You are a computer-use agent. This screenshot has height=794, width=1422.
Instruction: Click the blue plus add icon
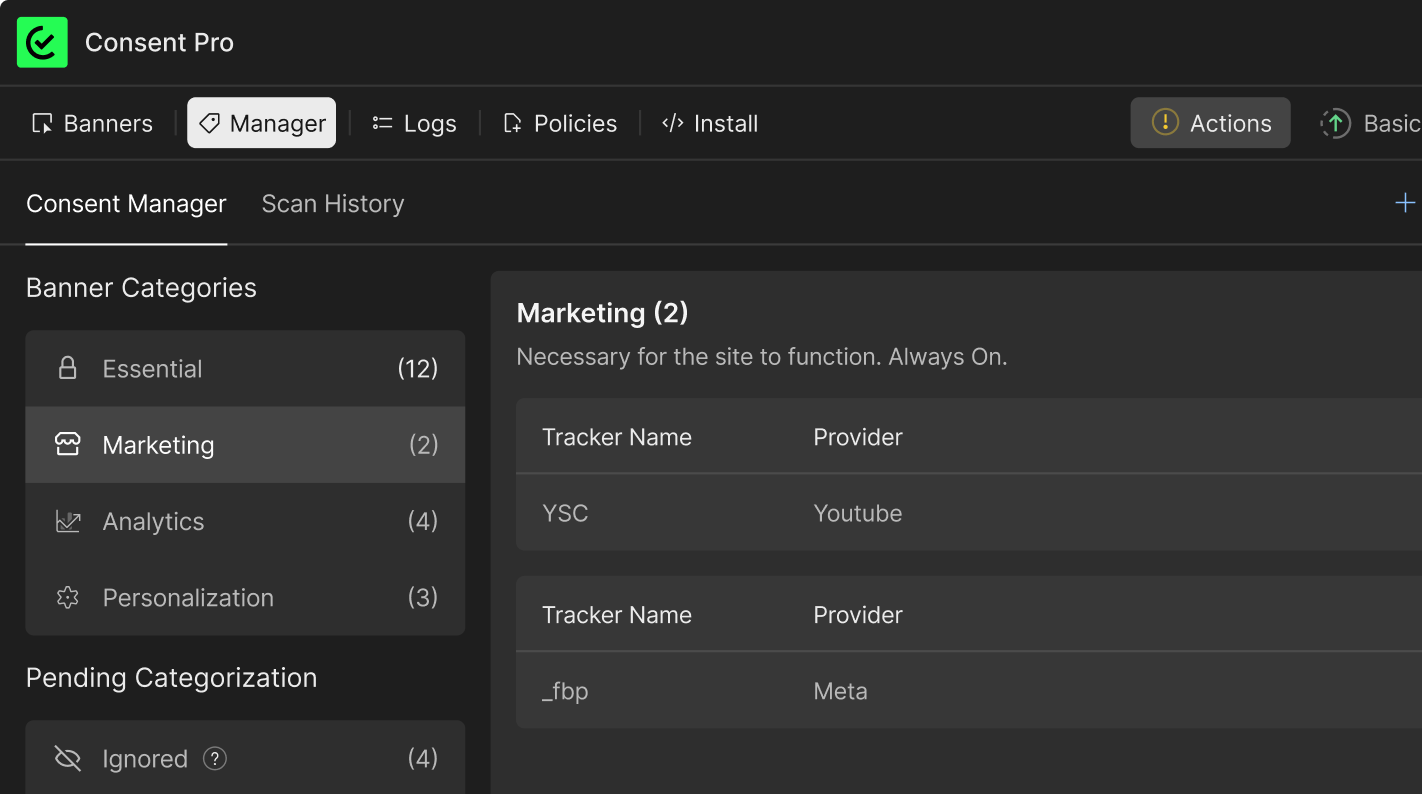click(1405, 203)
